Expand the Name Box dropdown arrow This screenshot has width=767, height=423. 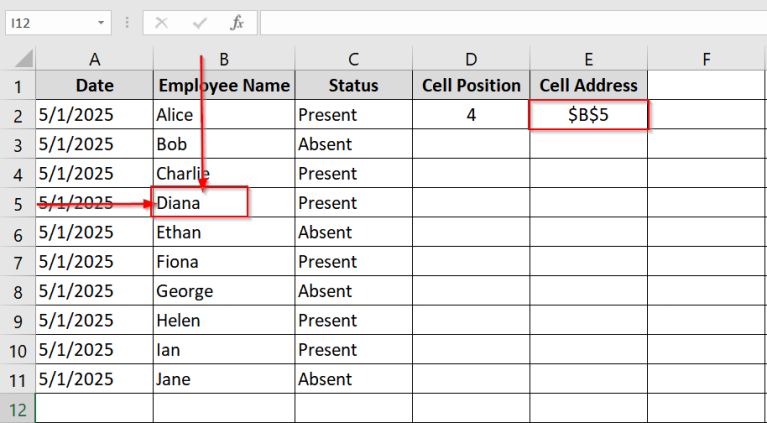coord(102,22)
